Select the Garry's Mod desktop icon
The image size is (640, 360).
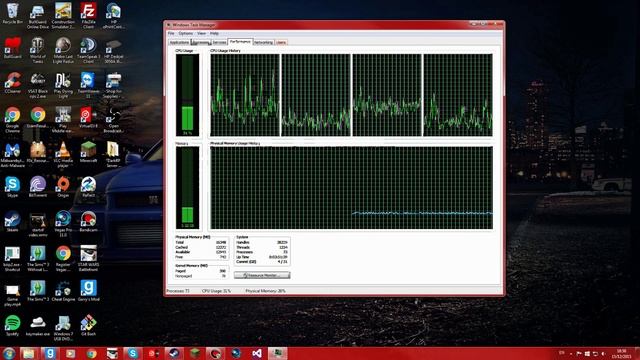[x=88, y=291]
